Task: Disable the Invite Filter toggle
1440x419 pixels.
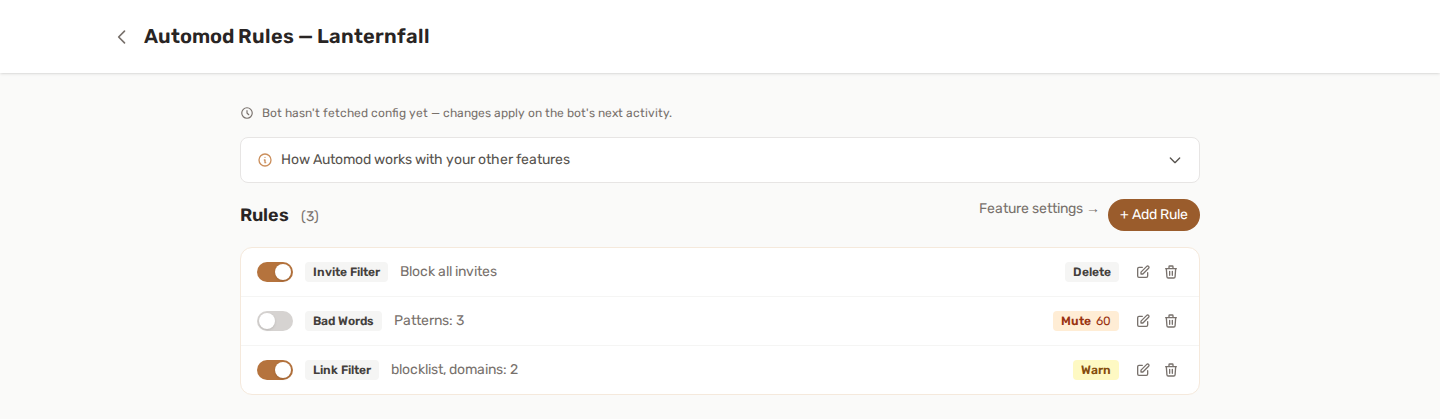Action: point(275,272)
